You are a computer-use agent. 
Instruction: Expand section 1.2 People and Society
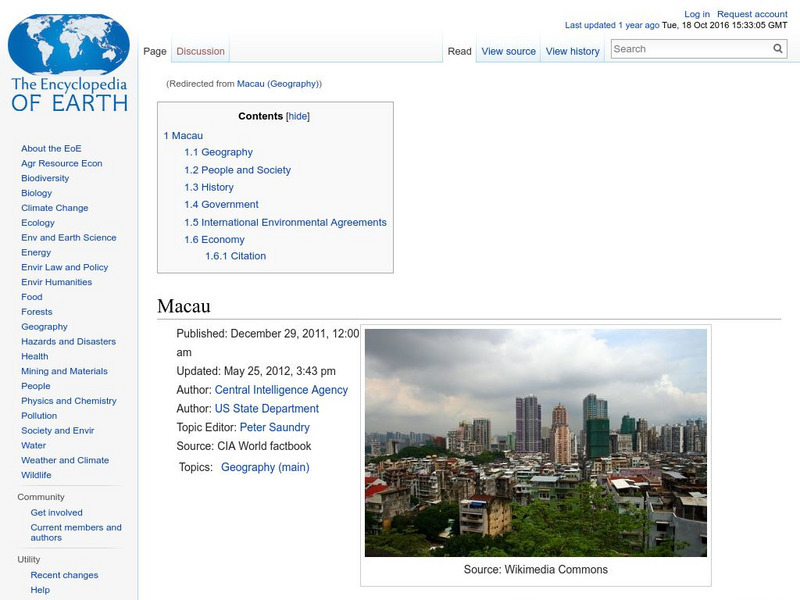pyautogui.click(x=236, y=170)
